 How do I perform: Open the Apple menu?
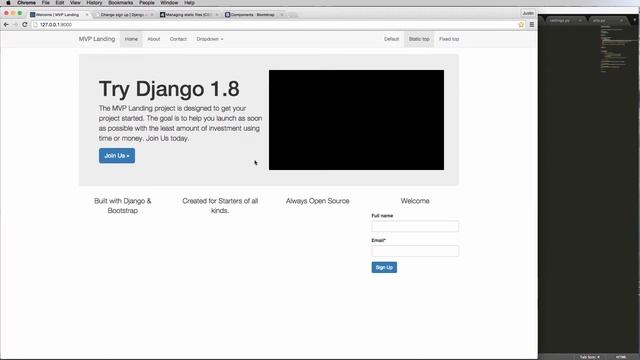click(8, 2)
